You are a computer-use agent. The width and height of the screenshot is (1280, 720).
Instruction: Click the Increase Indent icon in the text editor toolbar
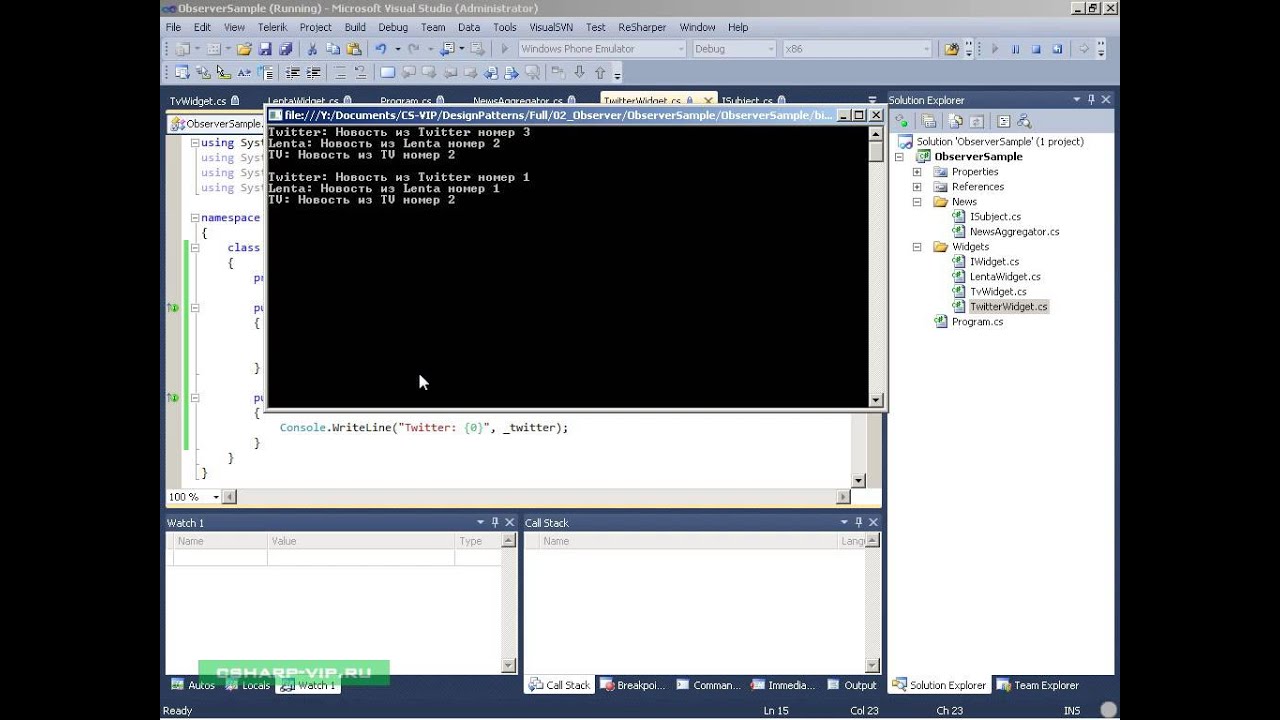pyautogui.click(x=313, y=73)
